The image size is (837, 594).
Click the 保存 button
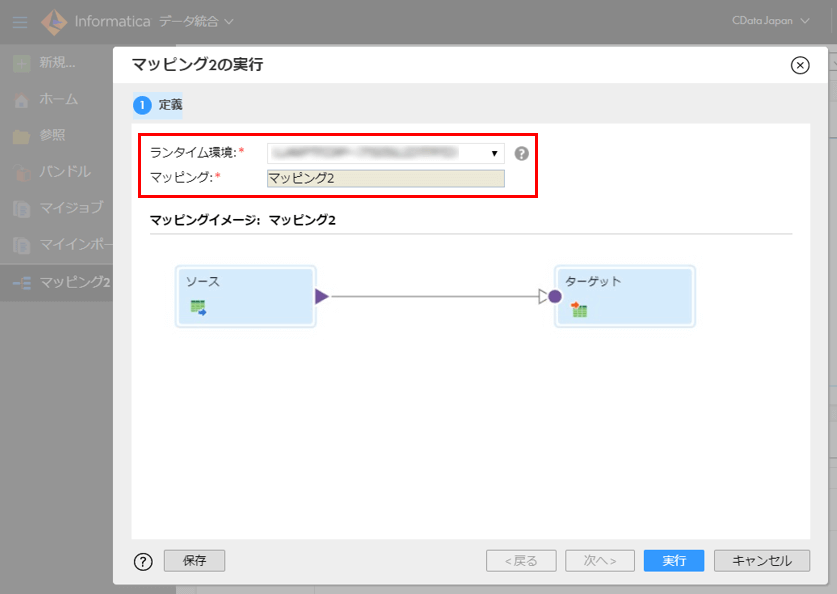(x=194, y=560)
